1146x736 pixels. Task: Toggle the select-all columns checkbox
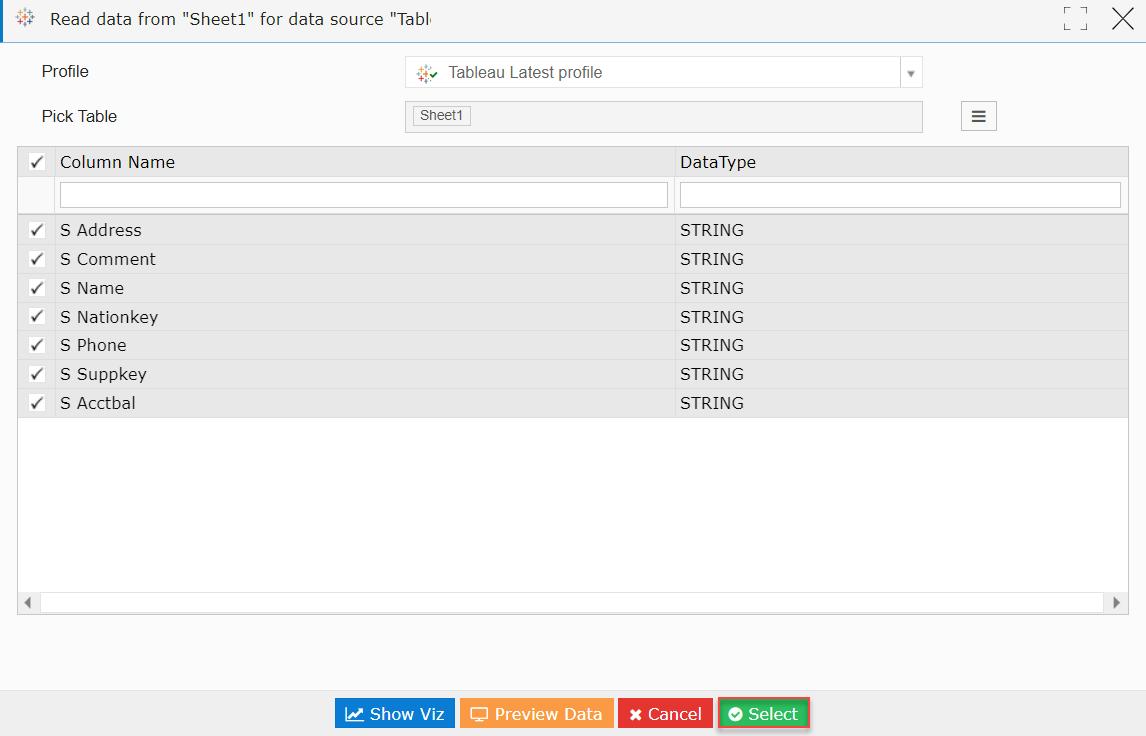(x=37, y=162)
